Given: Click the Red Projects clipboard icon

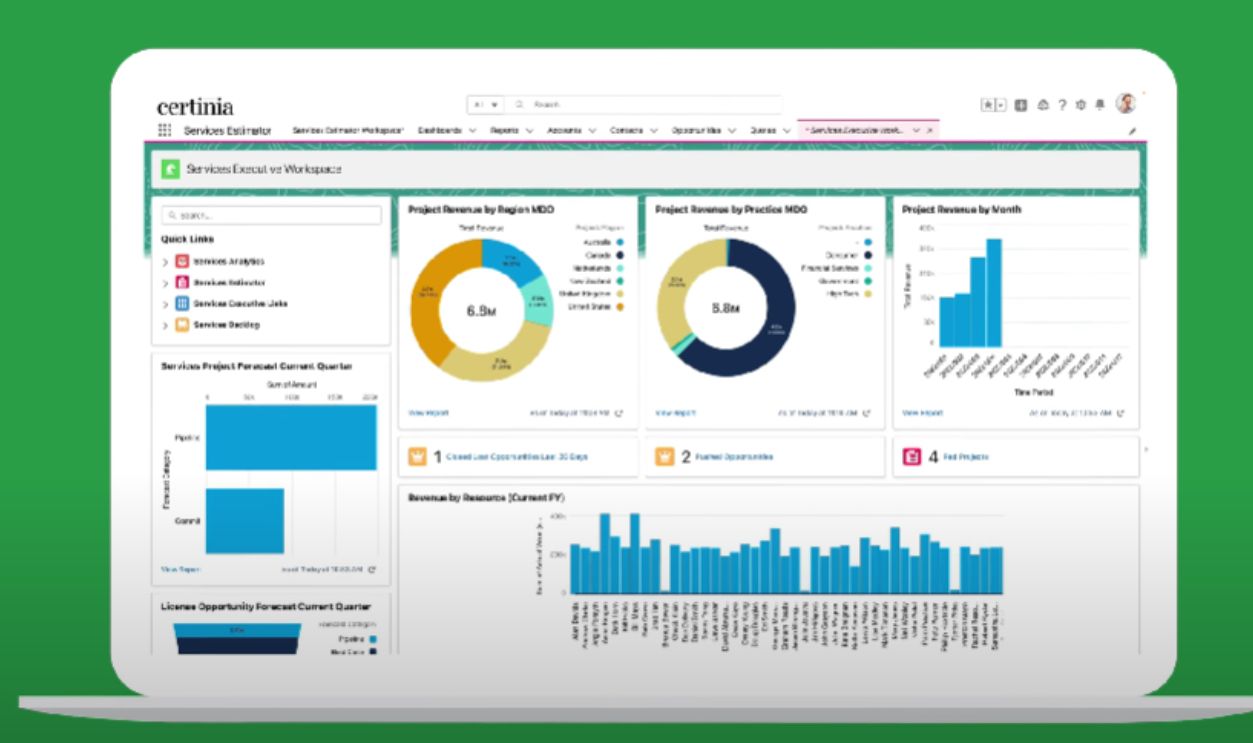Looking at the screenshot, I should point(911,457).
